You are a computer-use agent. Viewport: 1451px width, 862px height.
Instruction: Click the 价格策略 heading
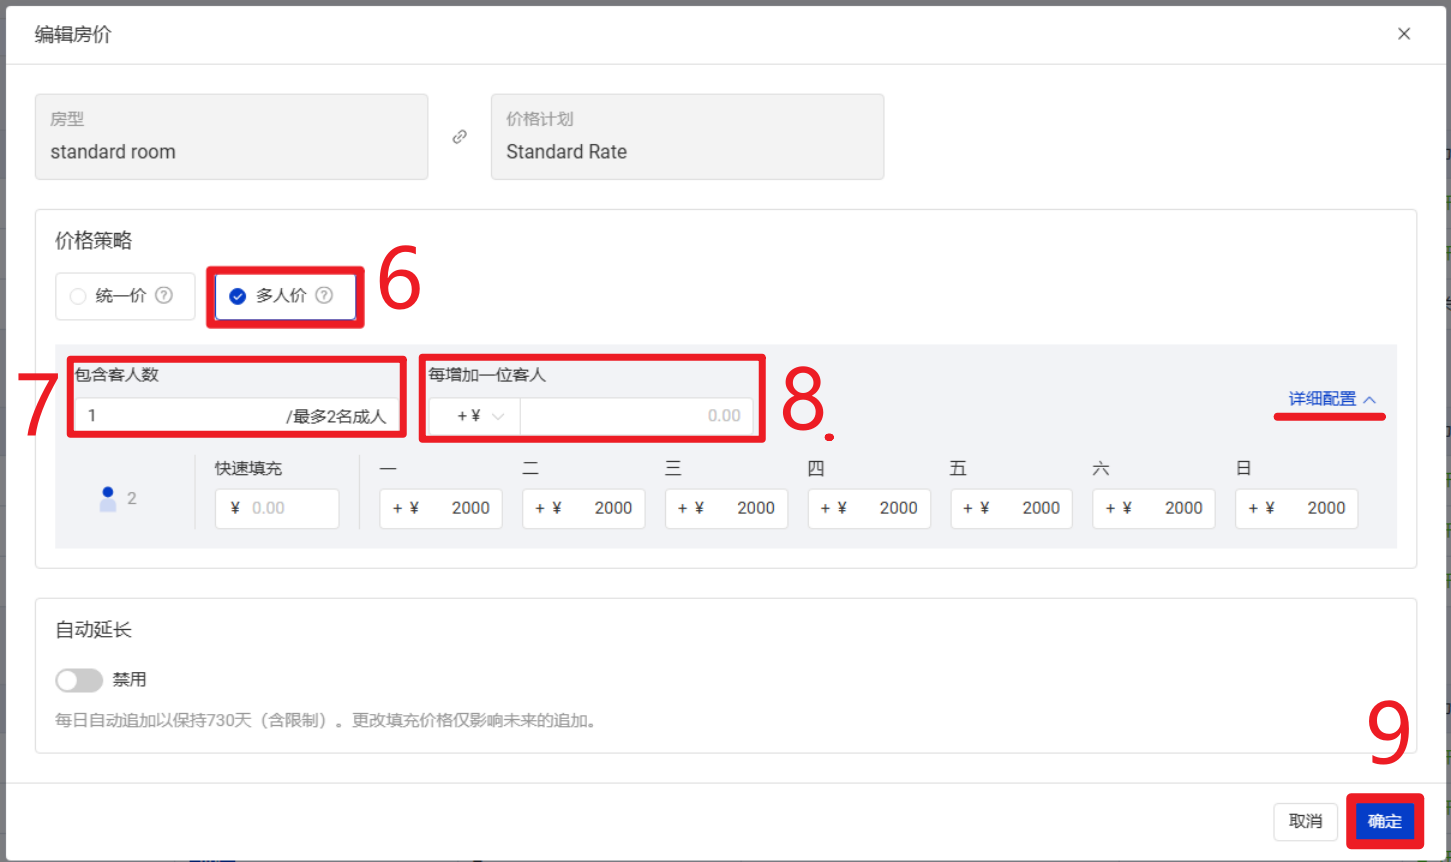[94, 241]
